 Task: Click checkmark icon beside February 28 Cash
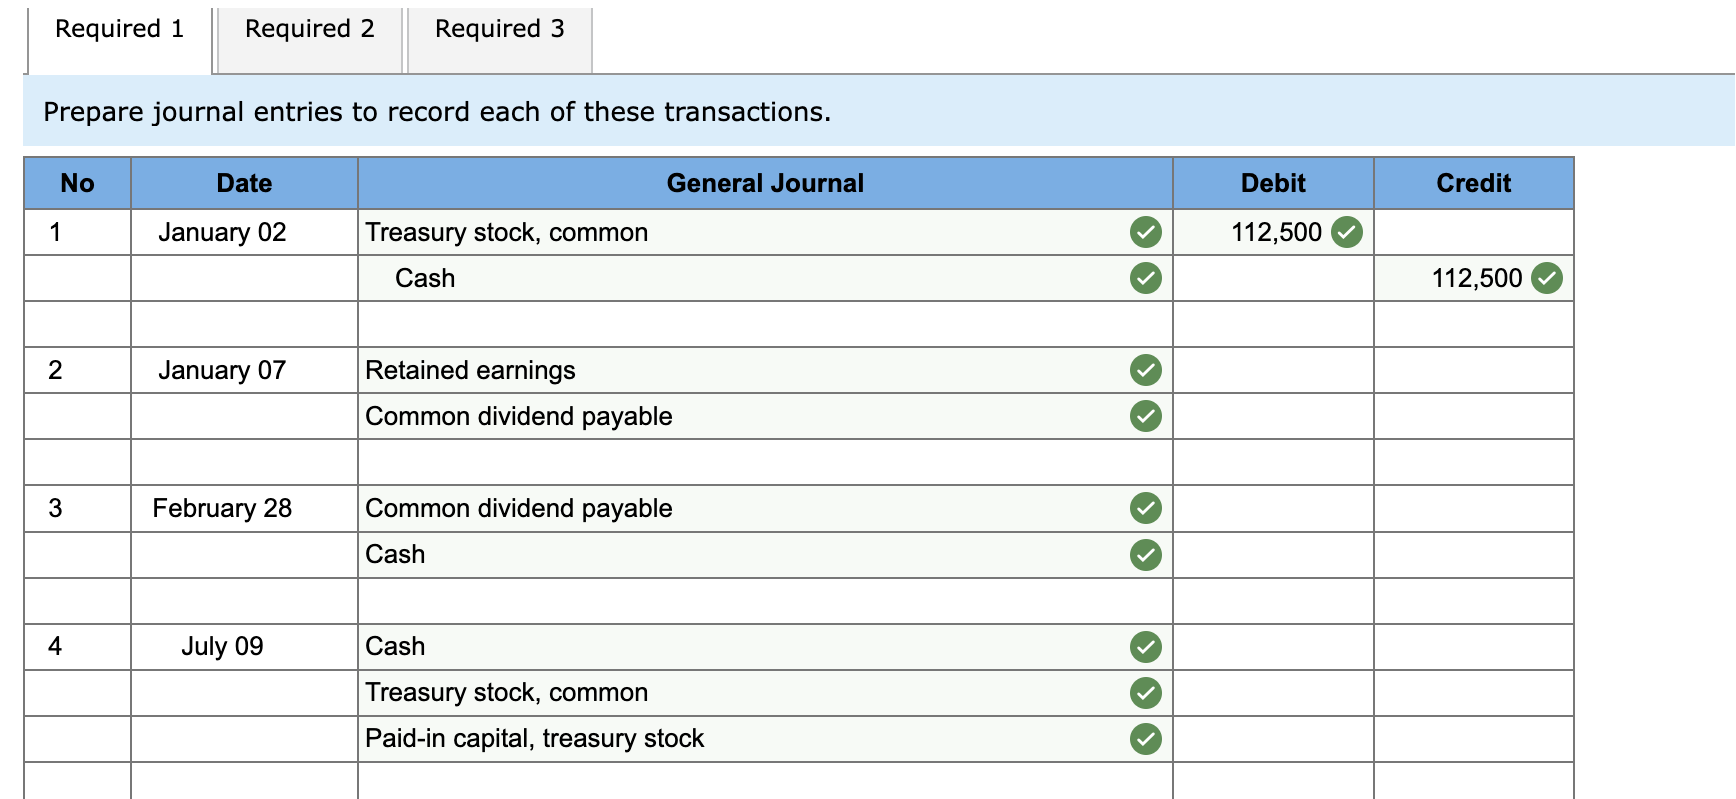click(1146, 554)
